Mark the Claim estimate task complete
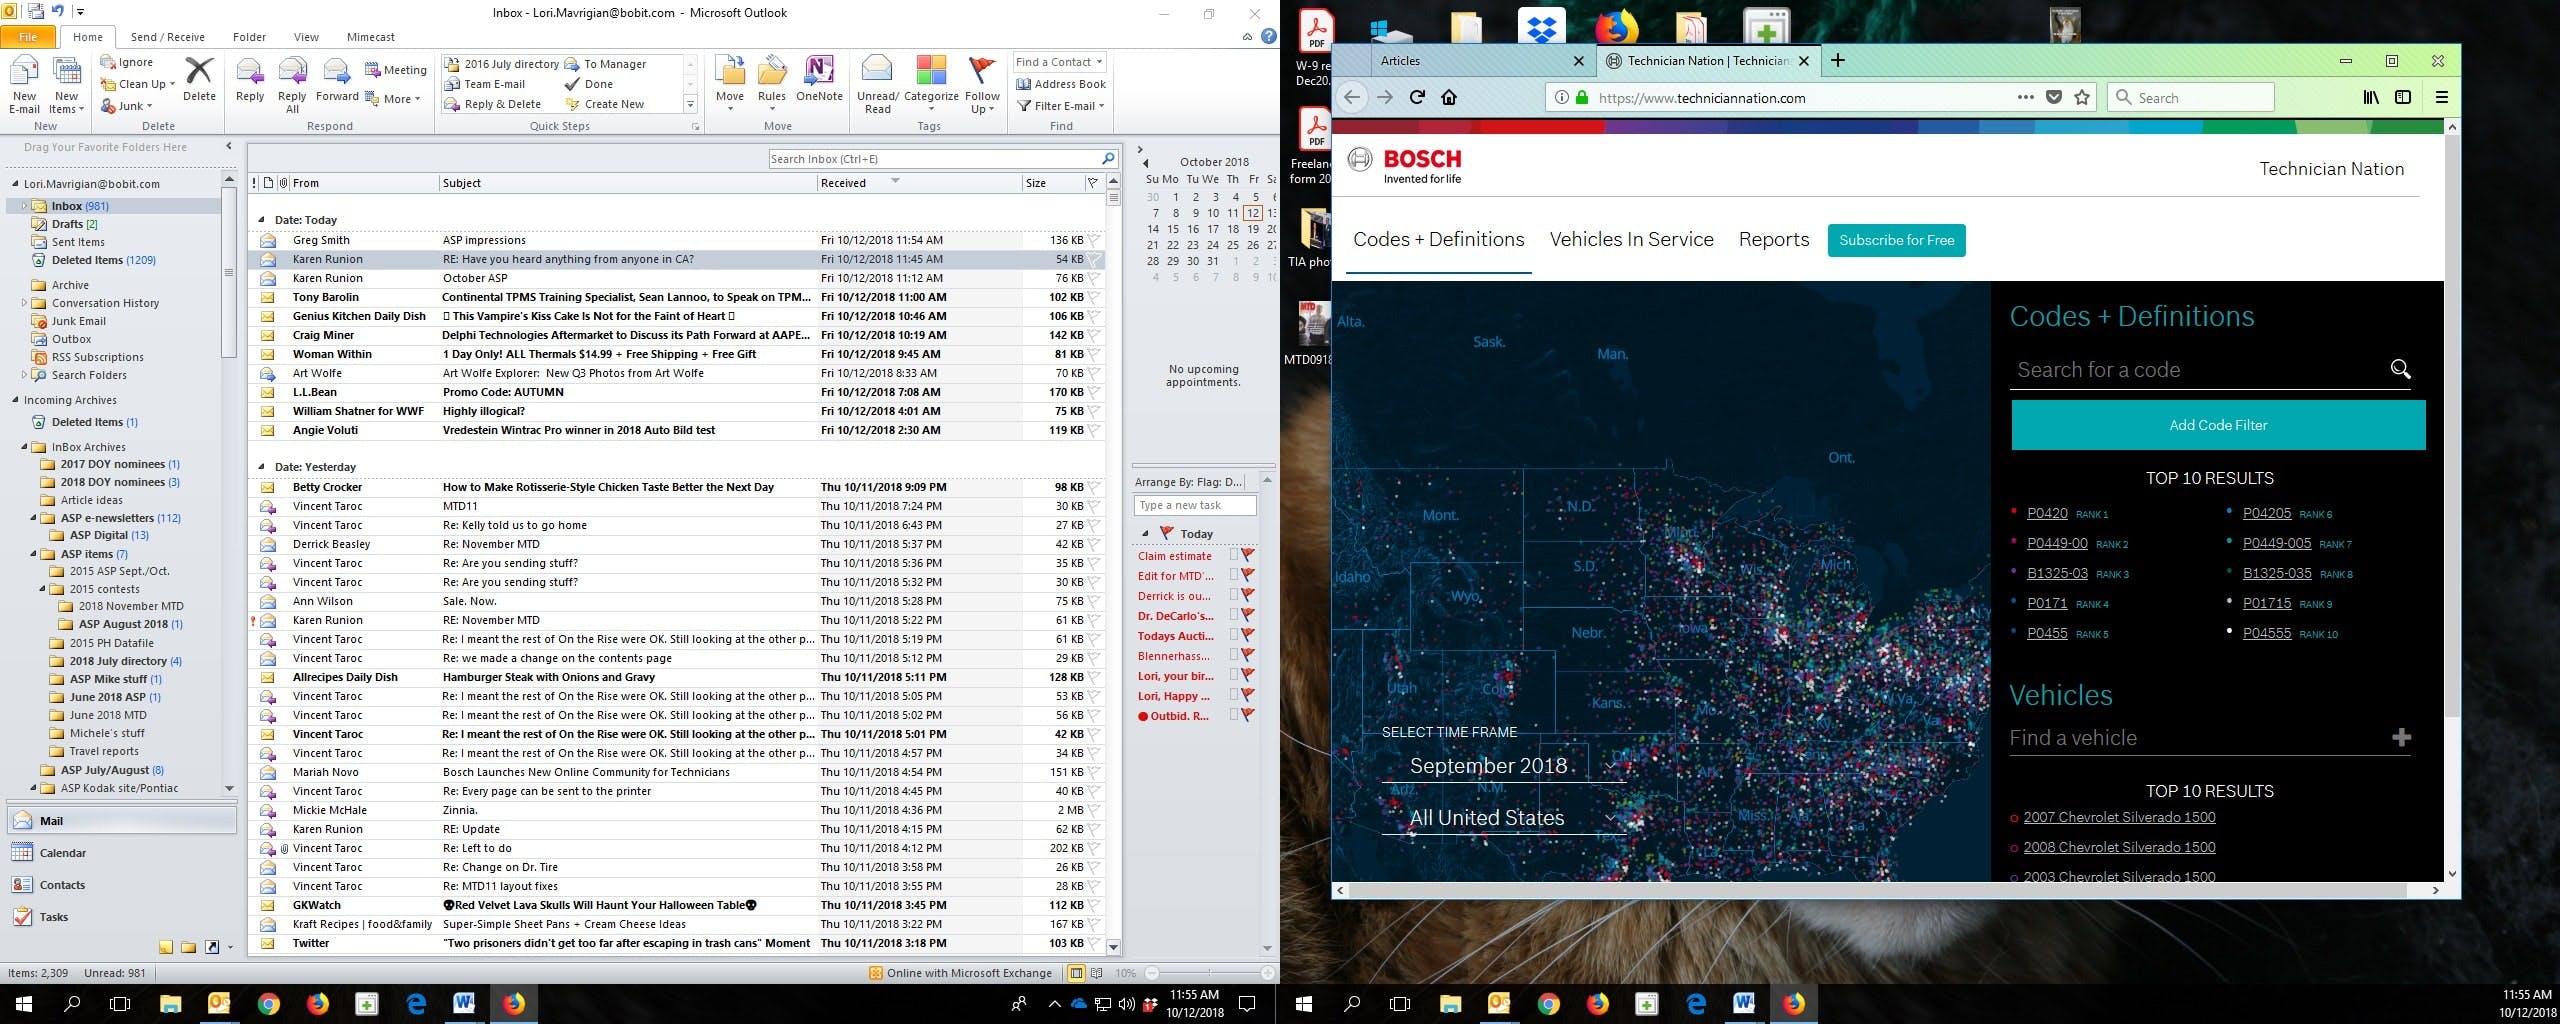 (x=1234, y=556)
